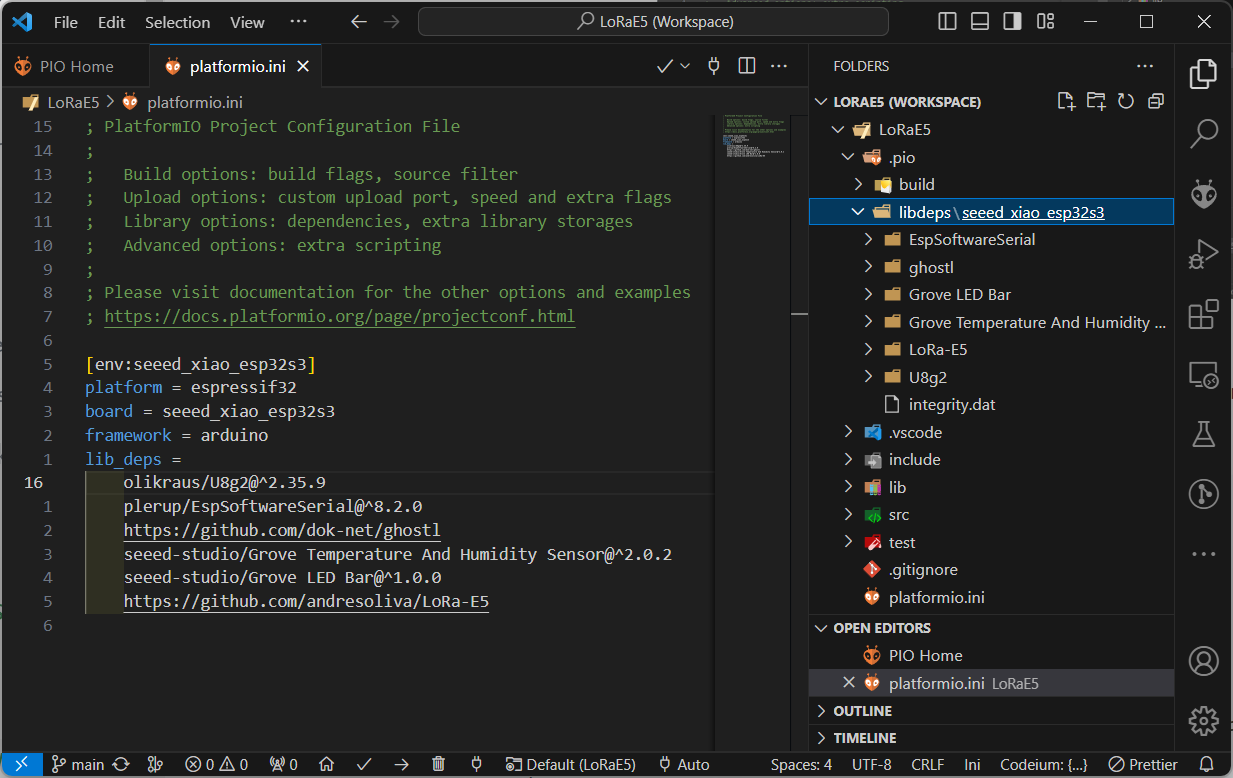
Task: Open Run and Debug view
Action: tap(1203, 254)
